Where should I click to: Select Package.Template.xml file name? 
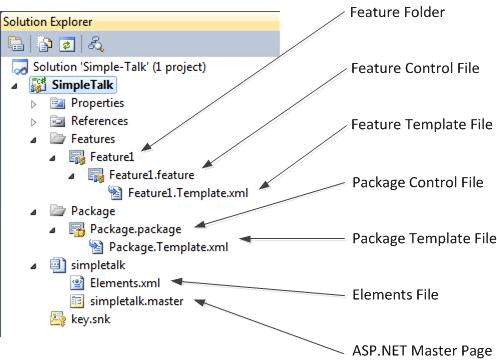(169, 247)
